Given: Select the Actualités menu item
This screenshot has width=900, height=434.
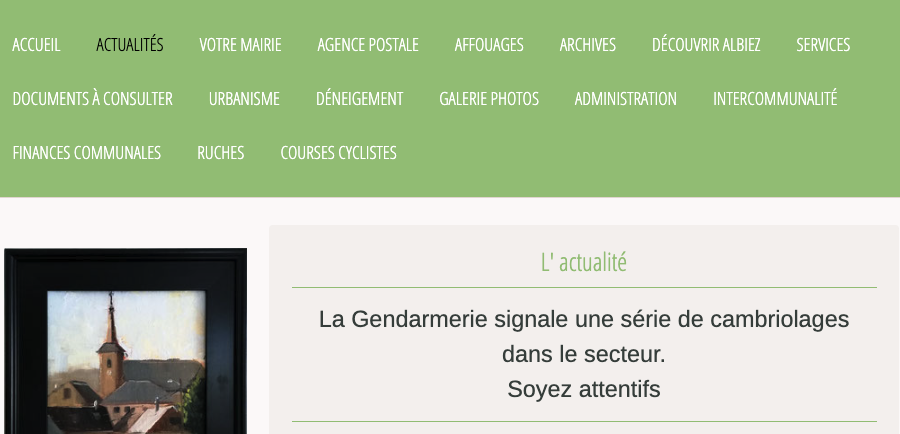Looking at the screenshot, I should [x=130, y=45].
